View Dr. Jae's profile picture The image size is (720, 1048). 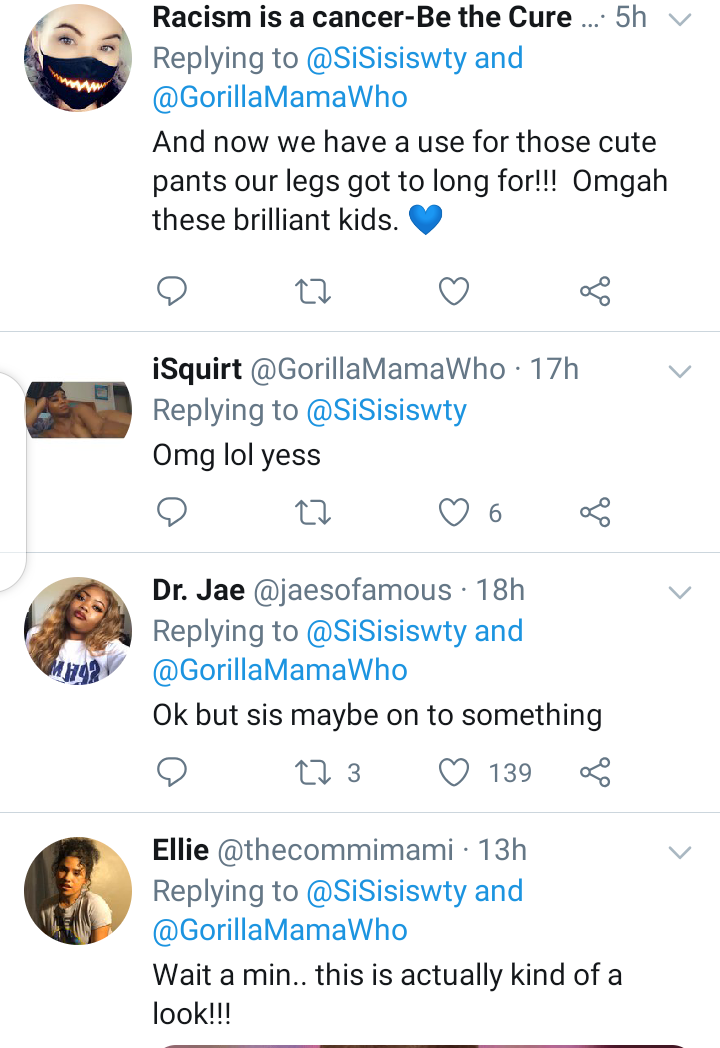click(x=78, y=630)
